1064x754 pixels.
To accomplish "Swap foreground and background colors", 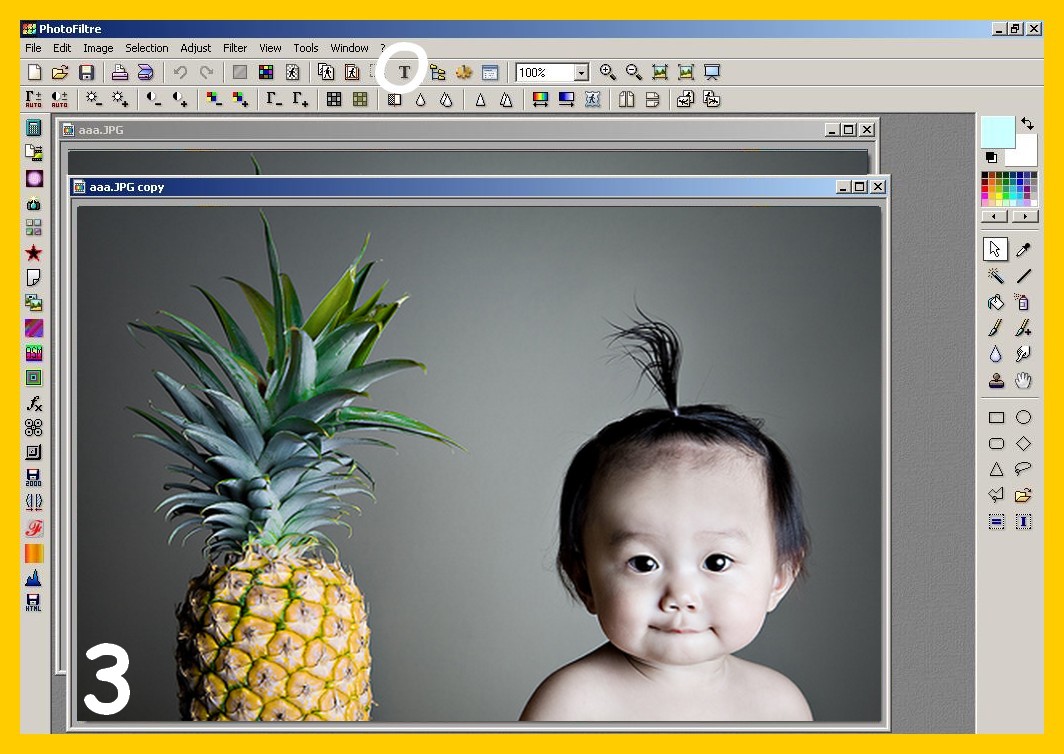I will click(1027, 124).
